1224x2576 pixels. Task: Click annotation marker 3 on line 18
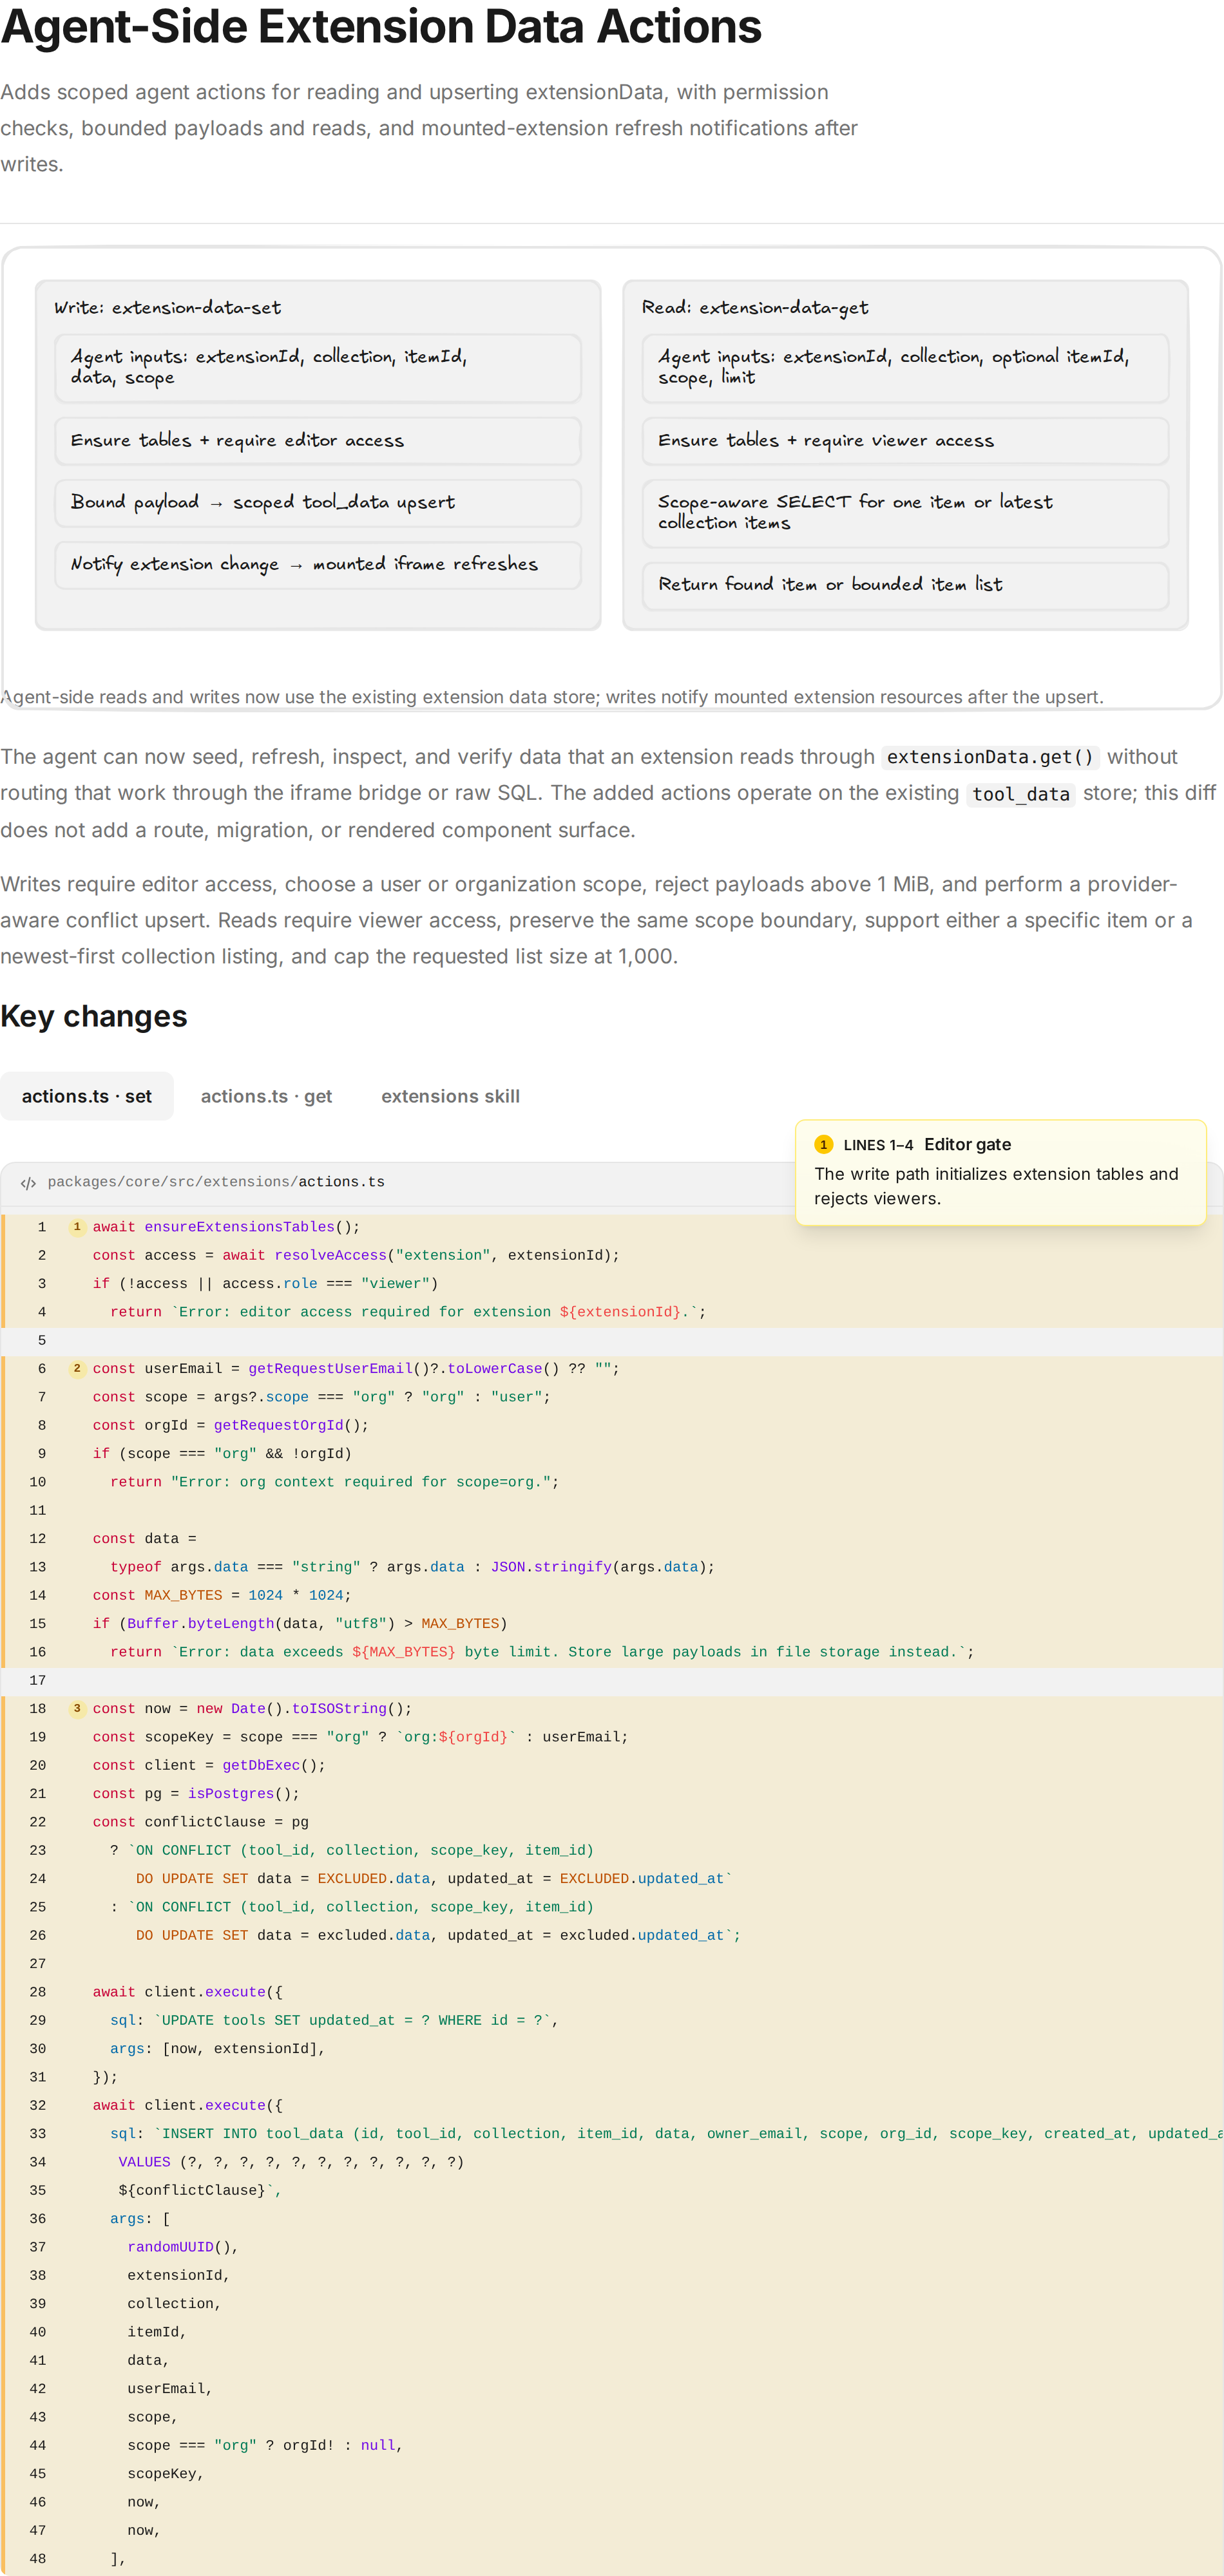[77, 1709]
